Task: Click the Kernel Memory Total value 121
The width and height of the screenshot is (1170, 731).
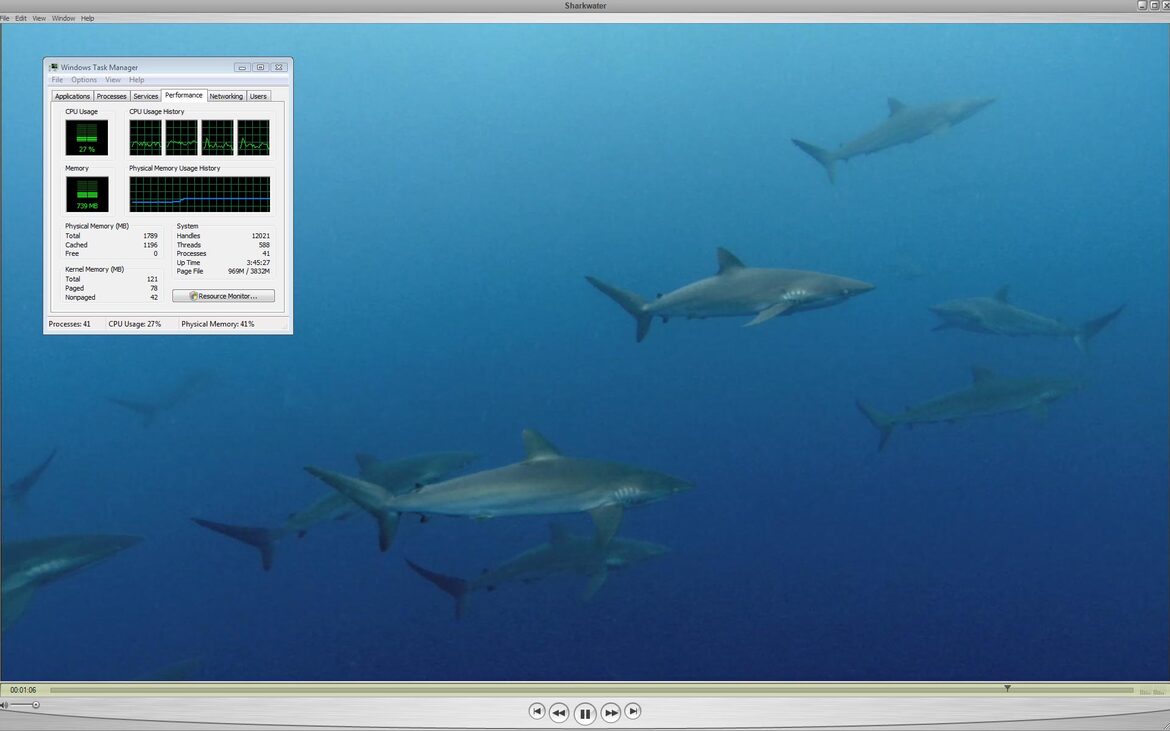Action: (x=152, y=279)
